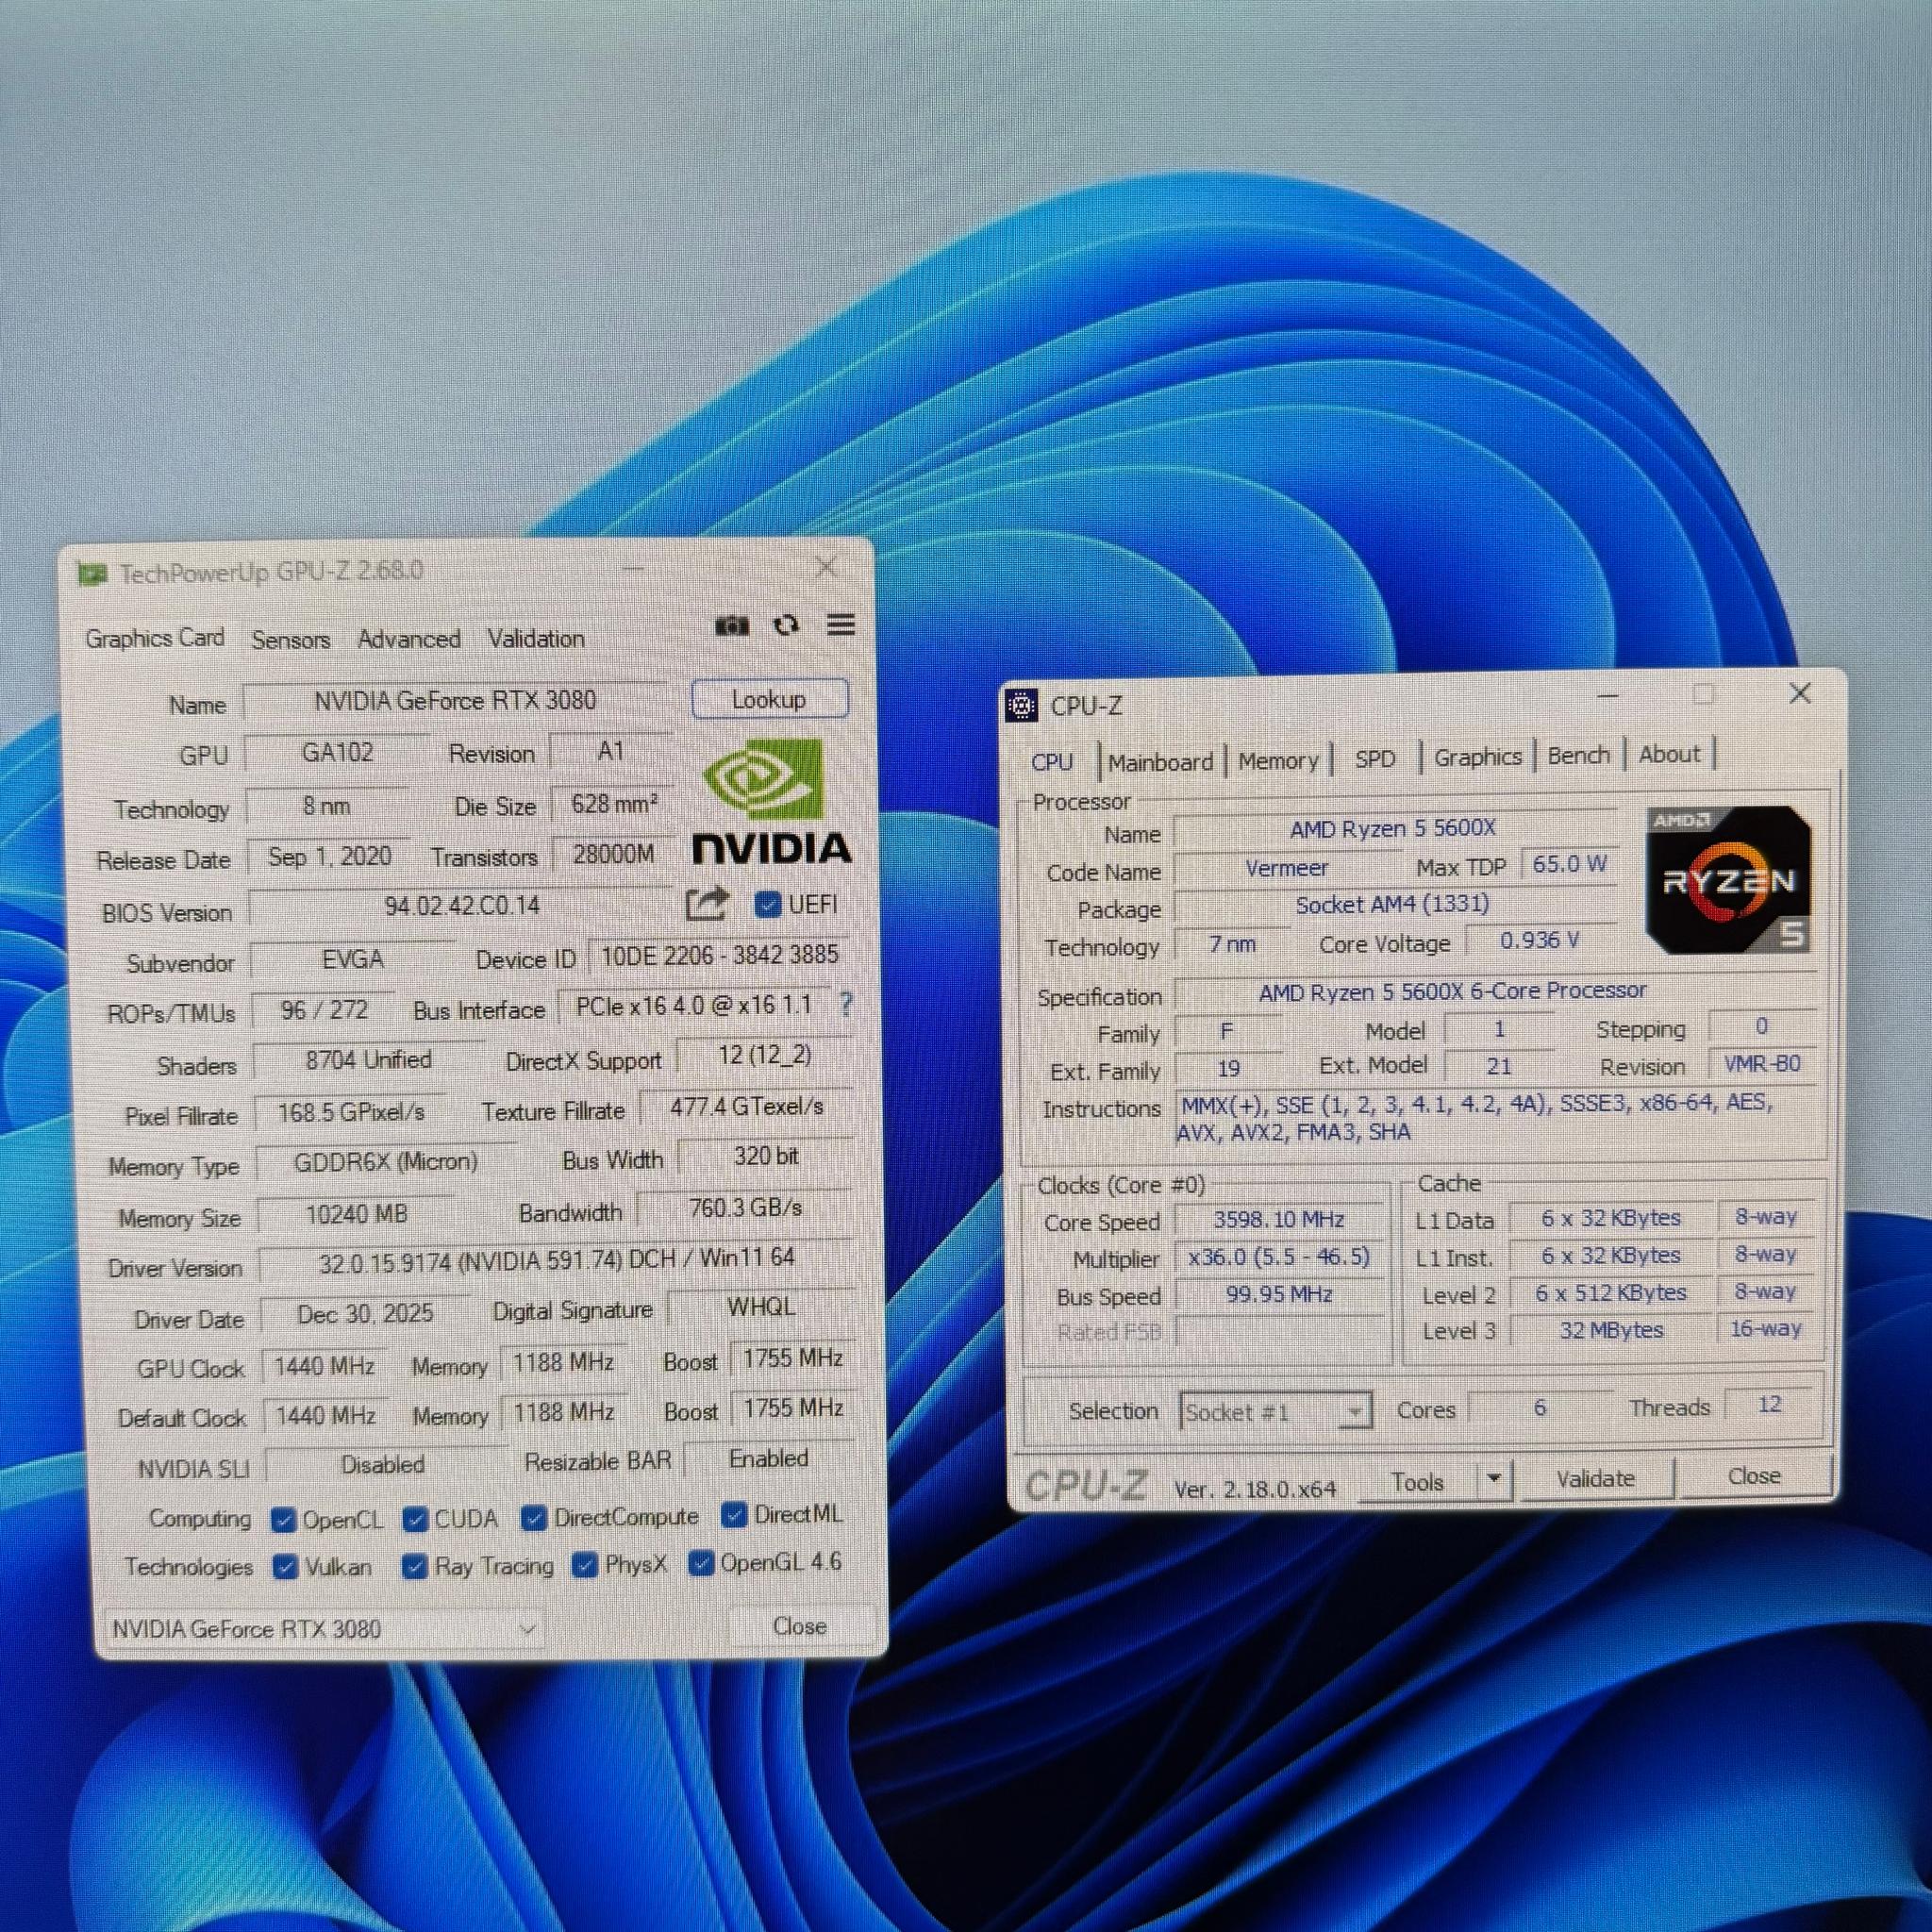Select the CPU tab in CPU-Z
The width and height of the screenshot is (1932, 1932).
(x=1052, y=762)
